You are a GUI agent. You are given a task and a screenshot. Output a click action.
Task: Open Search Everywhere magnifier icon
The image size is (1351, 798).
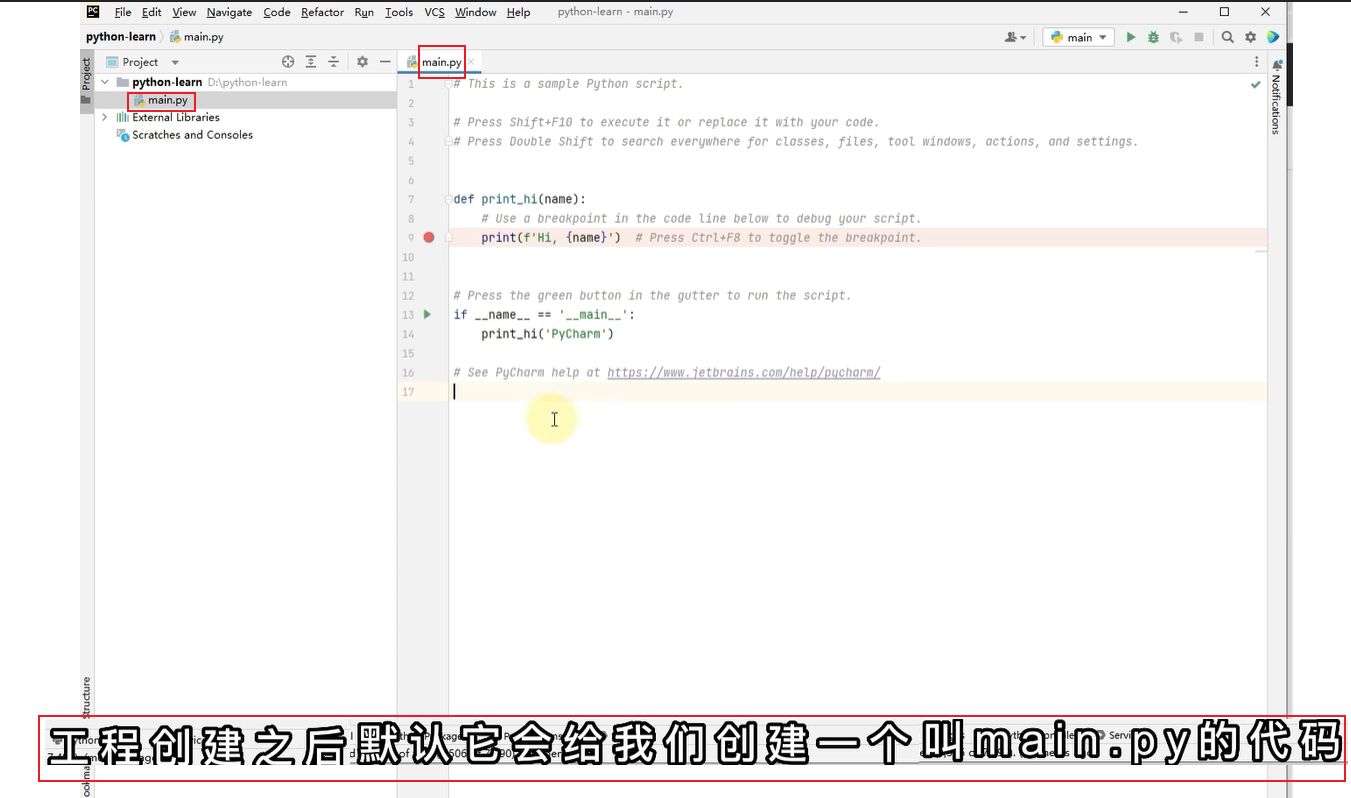(x=1227, y=37)
